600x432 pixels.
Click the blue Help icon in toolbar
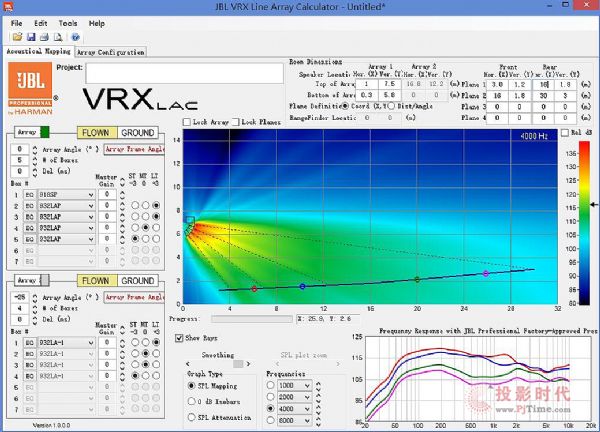click(74, 37)
